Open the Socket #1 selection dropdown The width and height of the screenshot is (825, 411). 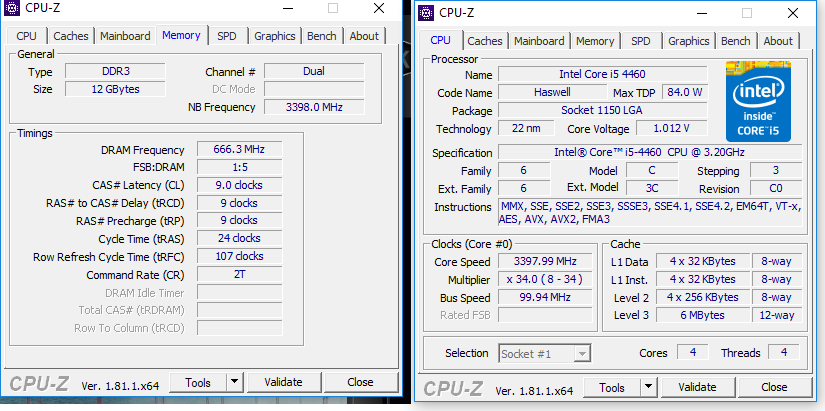[x=545, y=354]
